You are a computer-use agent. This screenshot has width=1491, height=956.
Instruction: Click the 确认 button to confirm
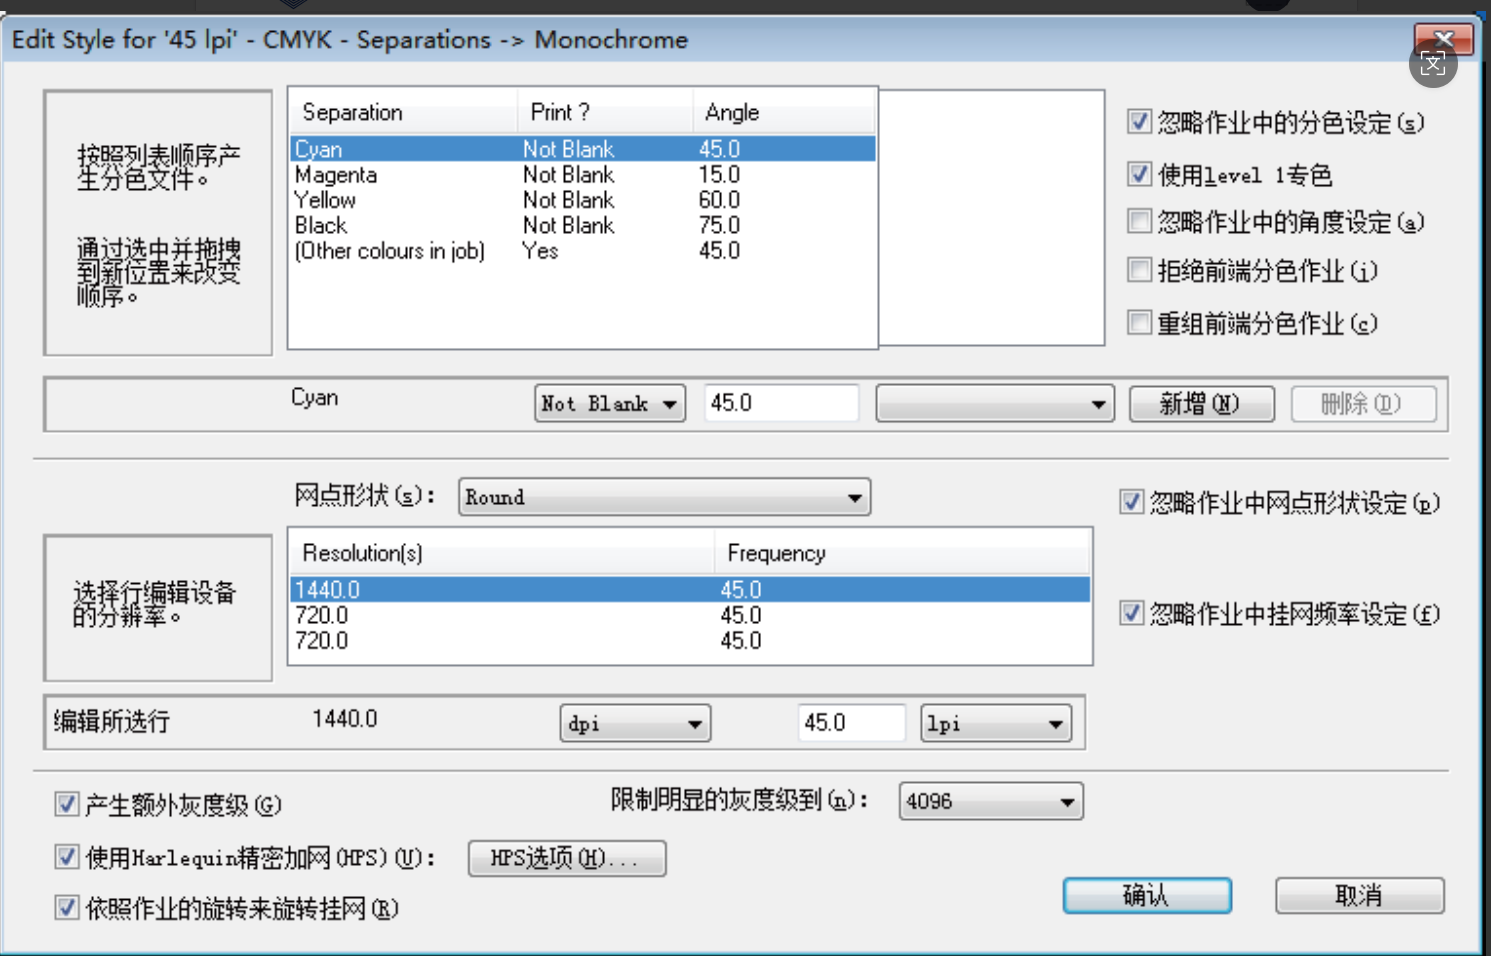click(x=1146, y=895)
